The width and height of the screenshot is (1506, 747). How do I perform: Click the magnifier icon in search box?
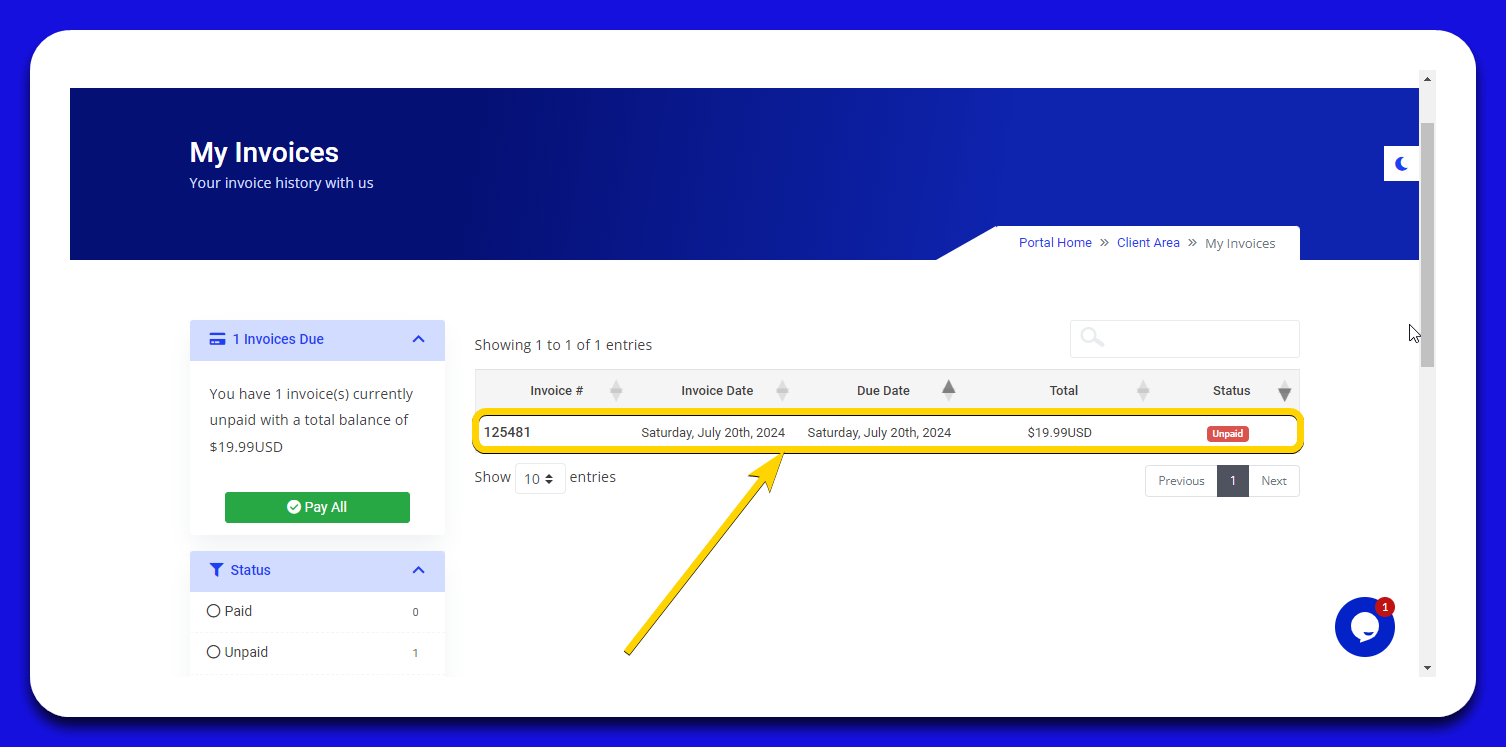coord(1092,338)
